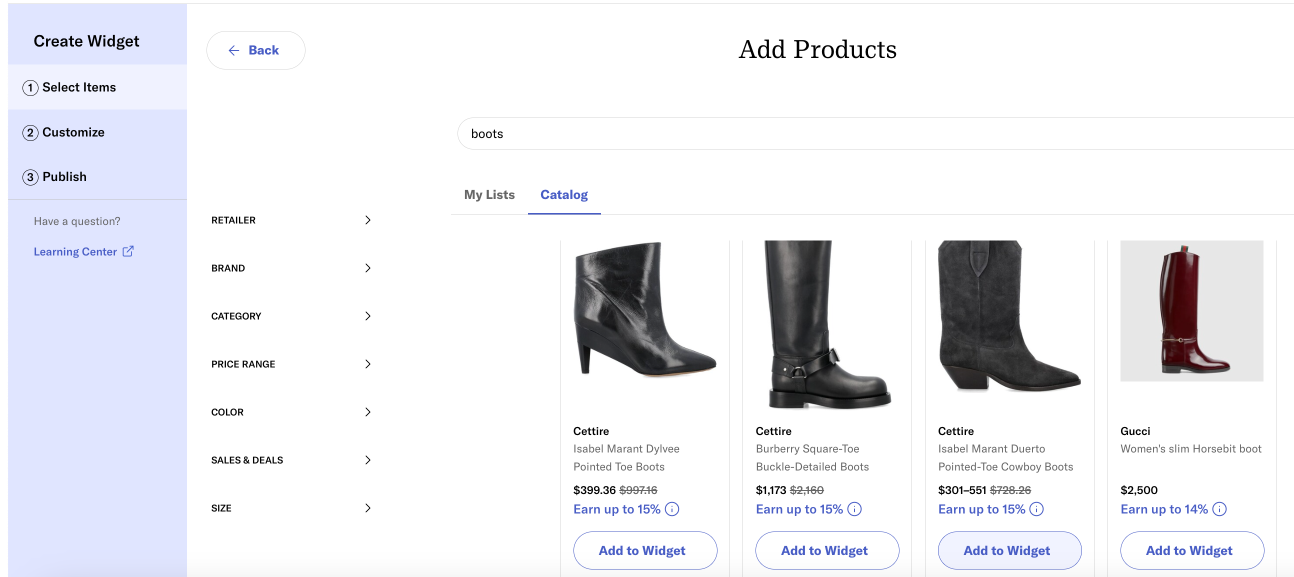Expand the SALES & DEALS filter
The height and width of the screenshot is (577, 1294).
[292, 460]
